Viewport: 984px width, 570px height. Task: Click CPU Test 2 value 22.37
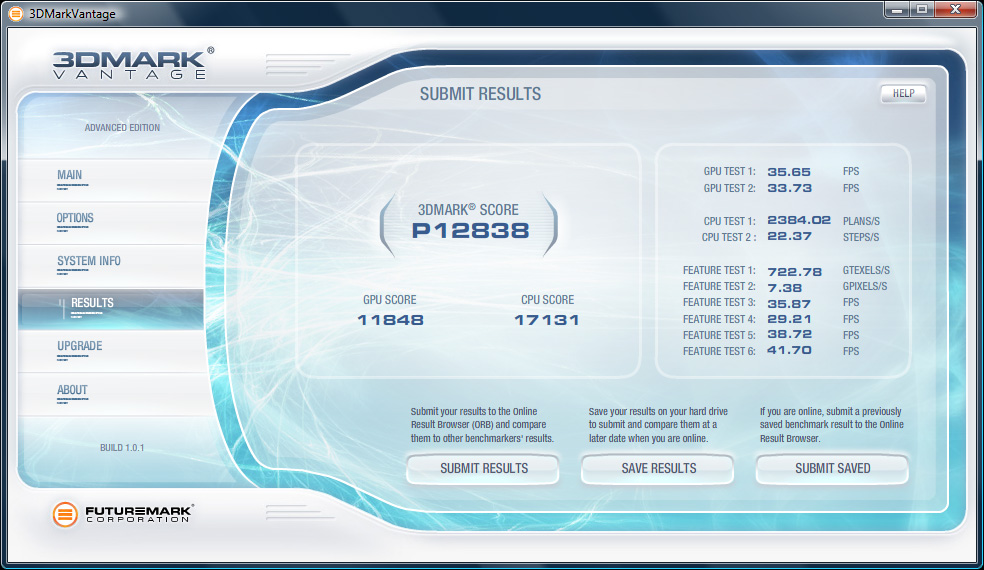[x=789, y=237]
